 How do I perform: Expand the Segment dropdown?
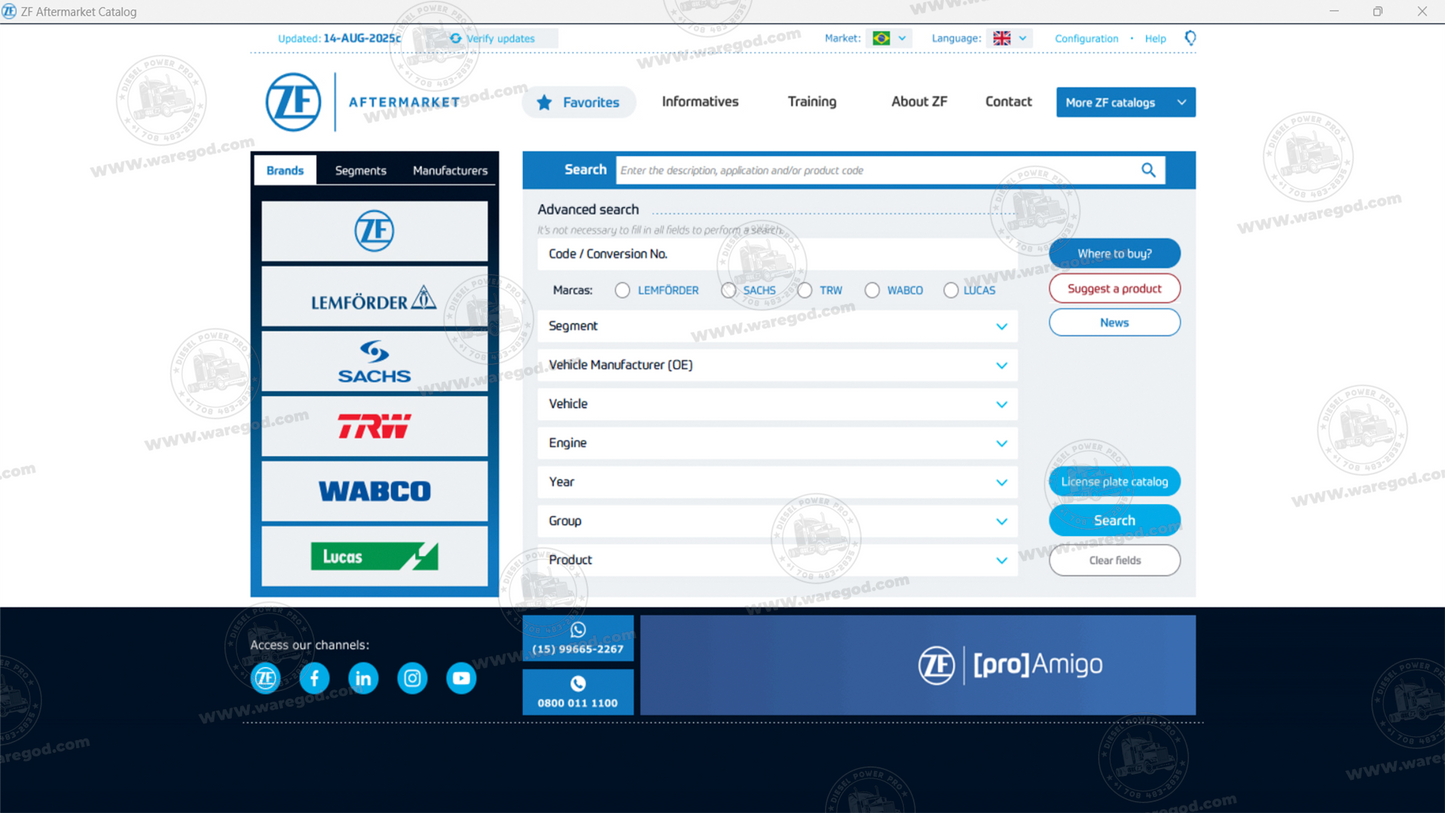coord(777,326)
